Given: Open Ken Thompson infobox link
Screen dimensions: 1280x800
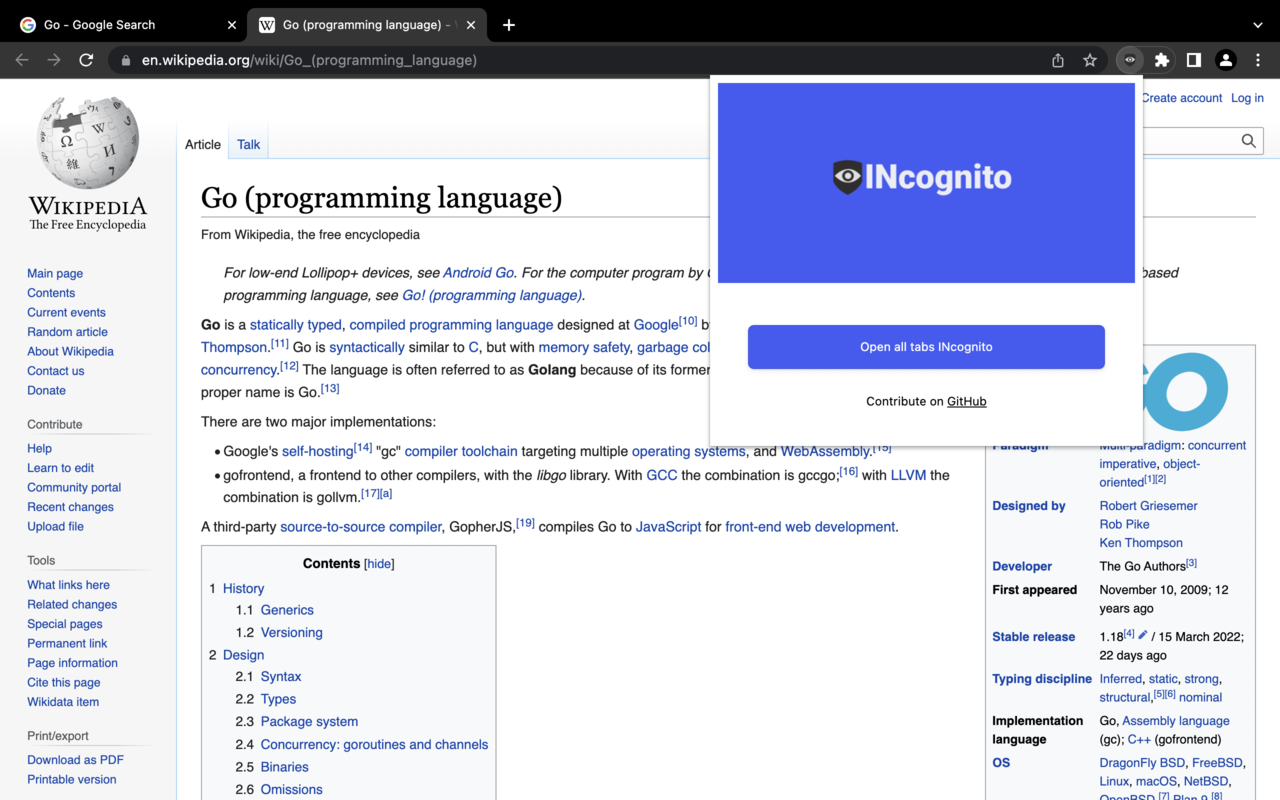Looking at the screenshot, I should (x=1141, y=543).
